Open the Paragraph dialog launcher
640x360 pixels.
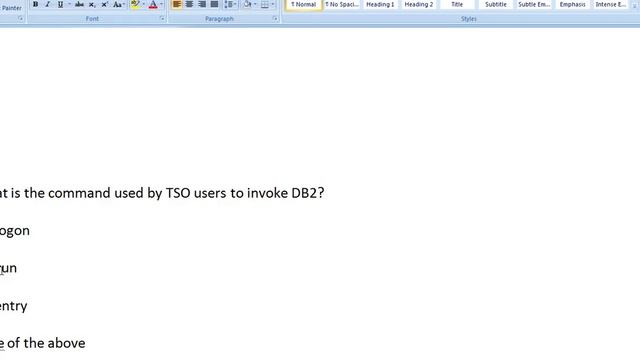pos(275,18)
